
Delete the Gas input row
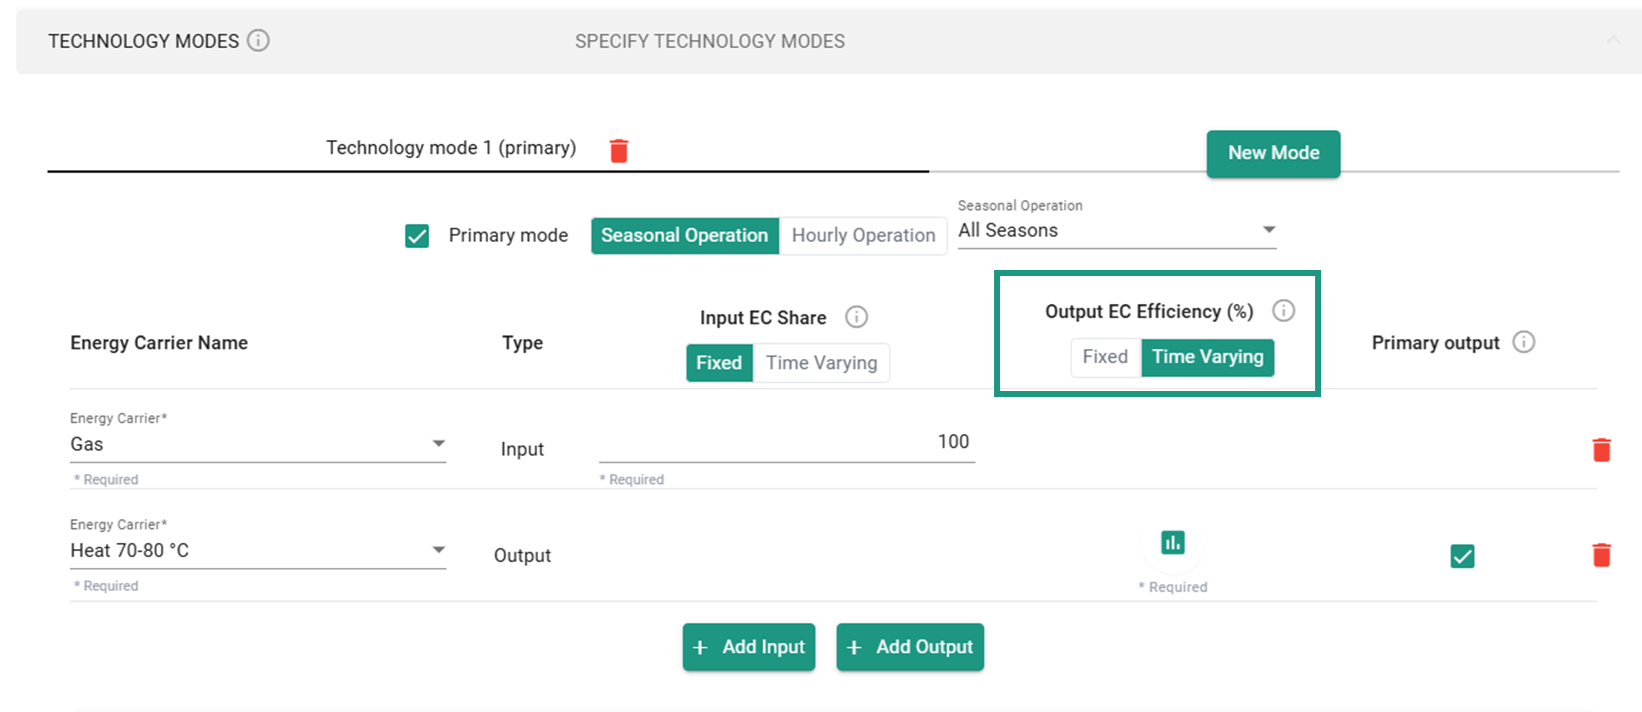click(1601, 450)
